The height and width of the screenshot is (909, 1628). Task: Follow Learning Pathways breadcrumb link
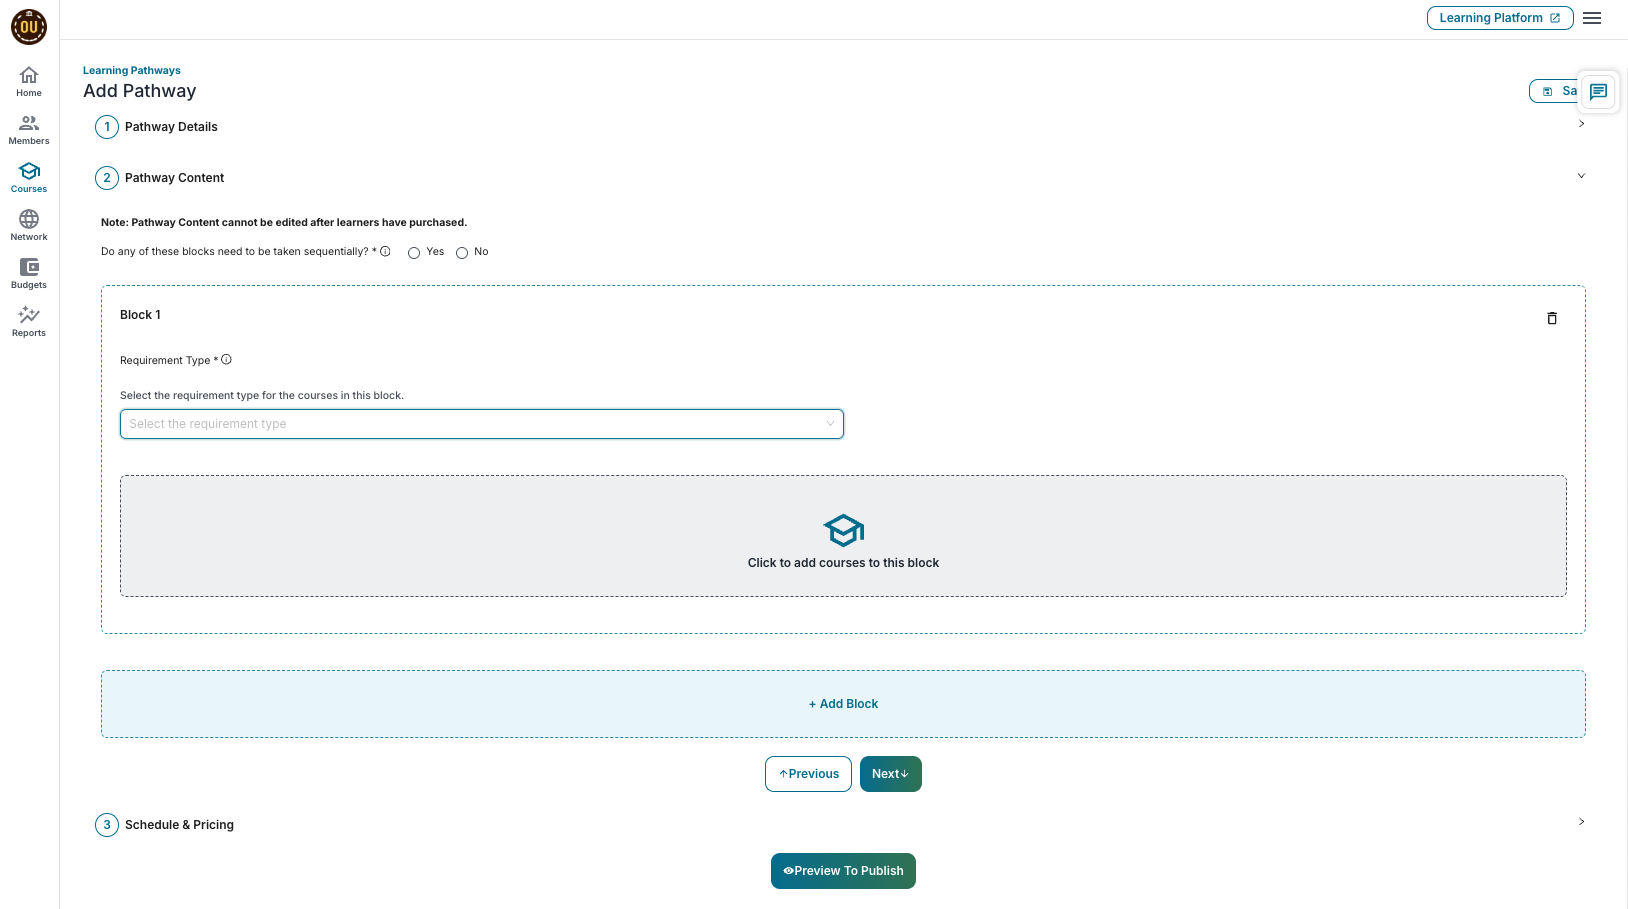pyautogui.click(x=132, y=70)
